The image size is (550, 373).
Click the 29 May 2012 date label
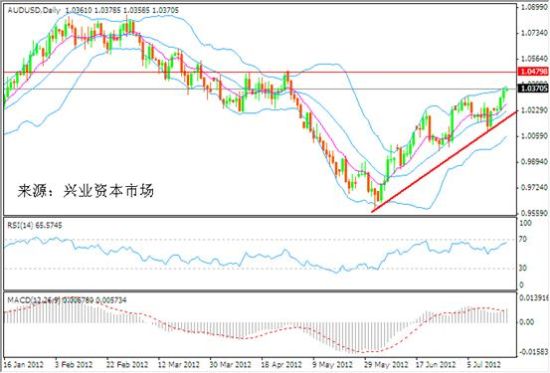tap(386, 364)
